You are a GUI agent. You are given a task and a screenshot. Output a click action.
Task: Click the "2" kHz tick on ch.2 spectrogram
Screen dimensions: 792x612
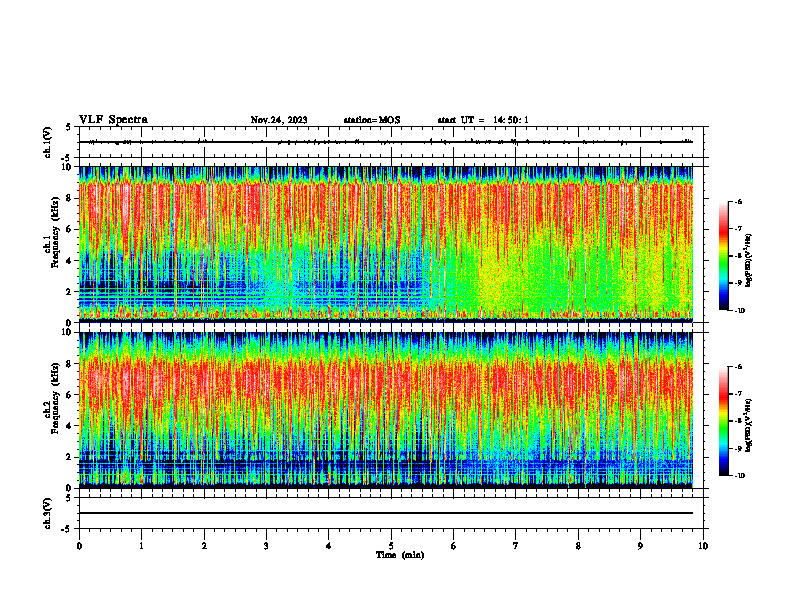[70, 457]
